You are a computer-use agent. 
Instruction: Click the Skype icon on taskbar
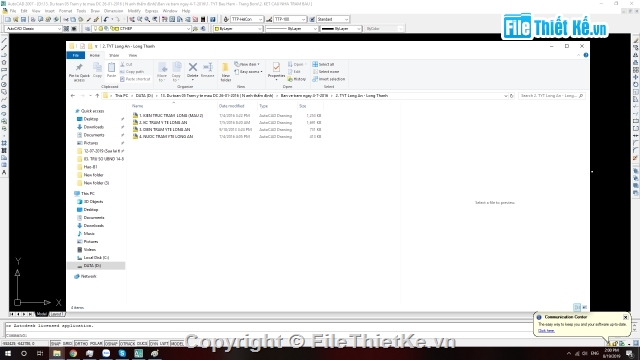(122, 353)
